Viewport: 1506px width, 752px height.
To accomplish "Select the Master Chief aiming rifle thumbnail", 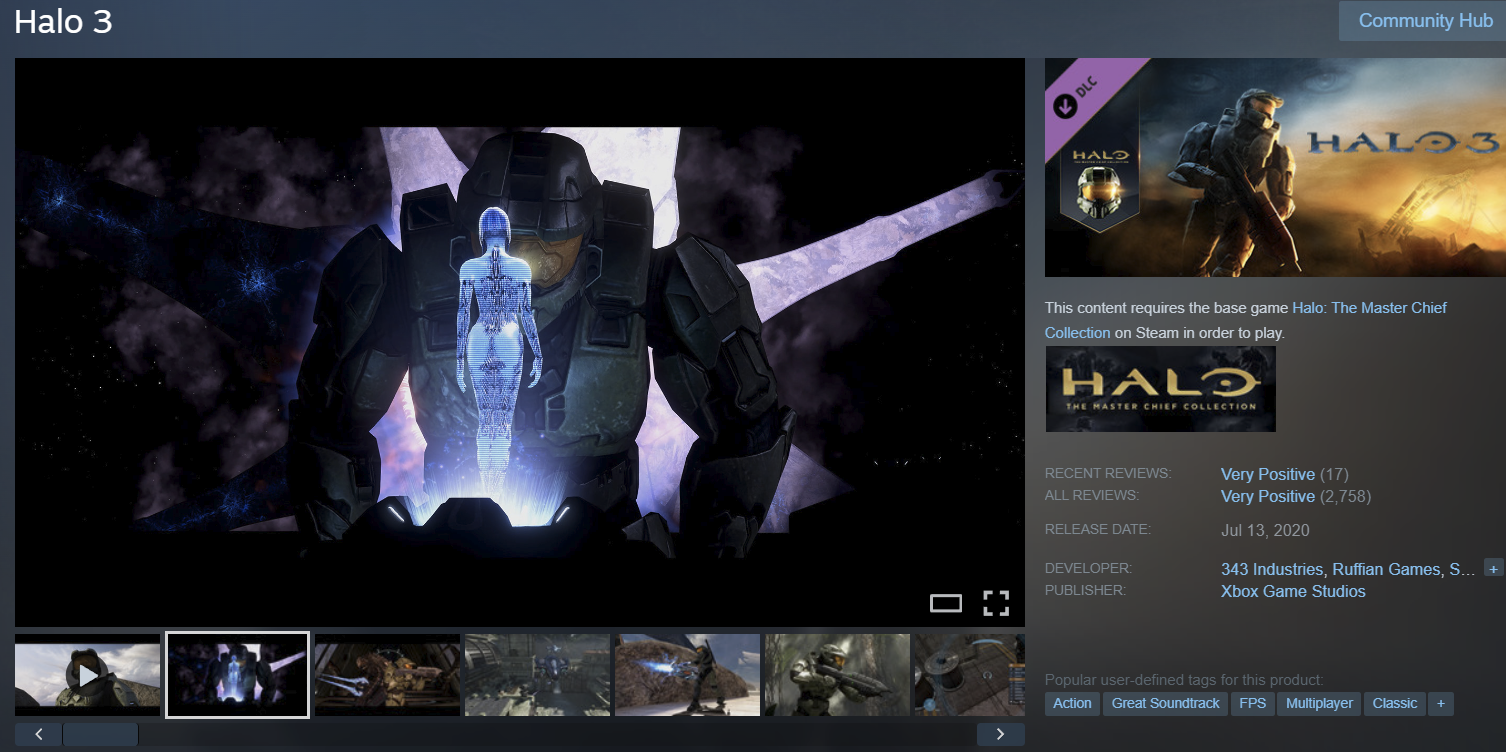I will tap(838, 675).
